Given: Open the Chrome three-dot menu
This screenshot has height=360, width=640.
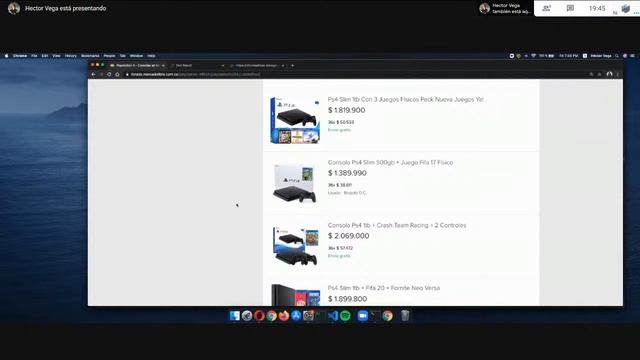Looking at the screenshot, I should click(x=618, y=74).
